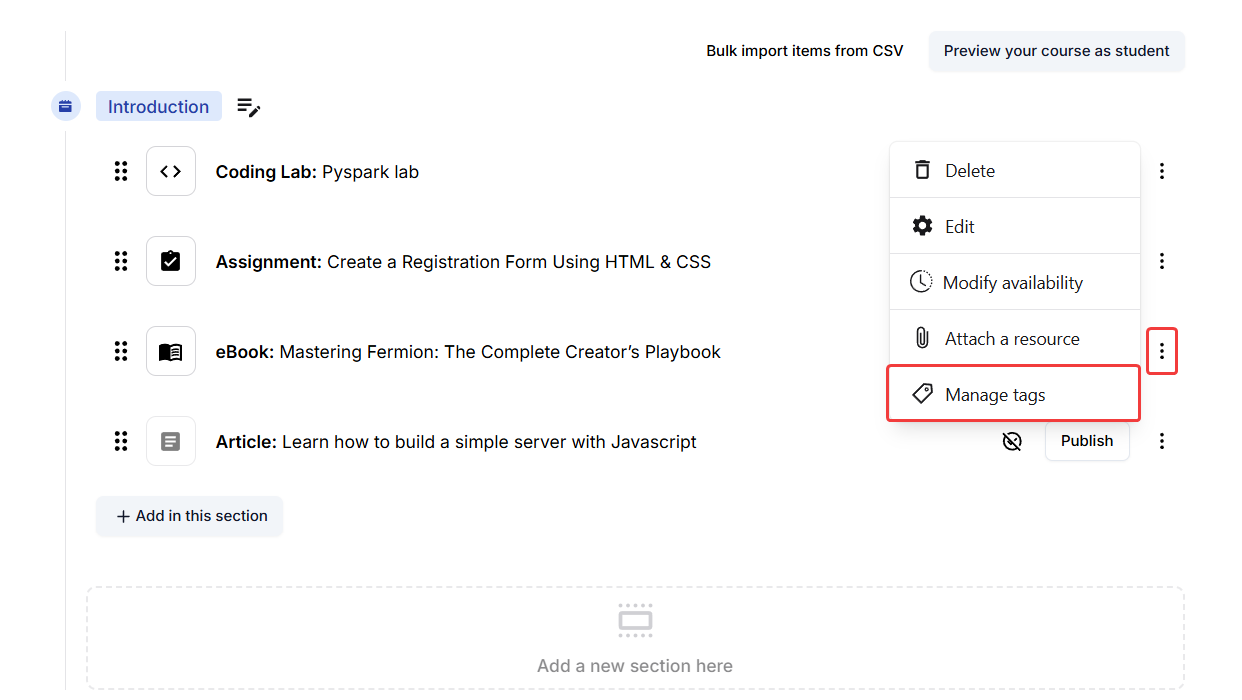Select Modify availability menu option
Image resolution: width=1242 pixels, height=700 pixels.
(x=1013, y=283)
